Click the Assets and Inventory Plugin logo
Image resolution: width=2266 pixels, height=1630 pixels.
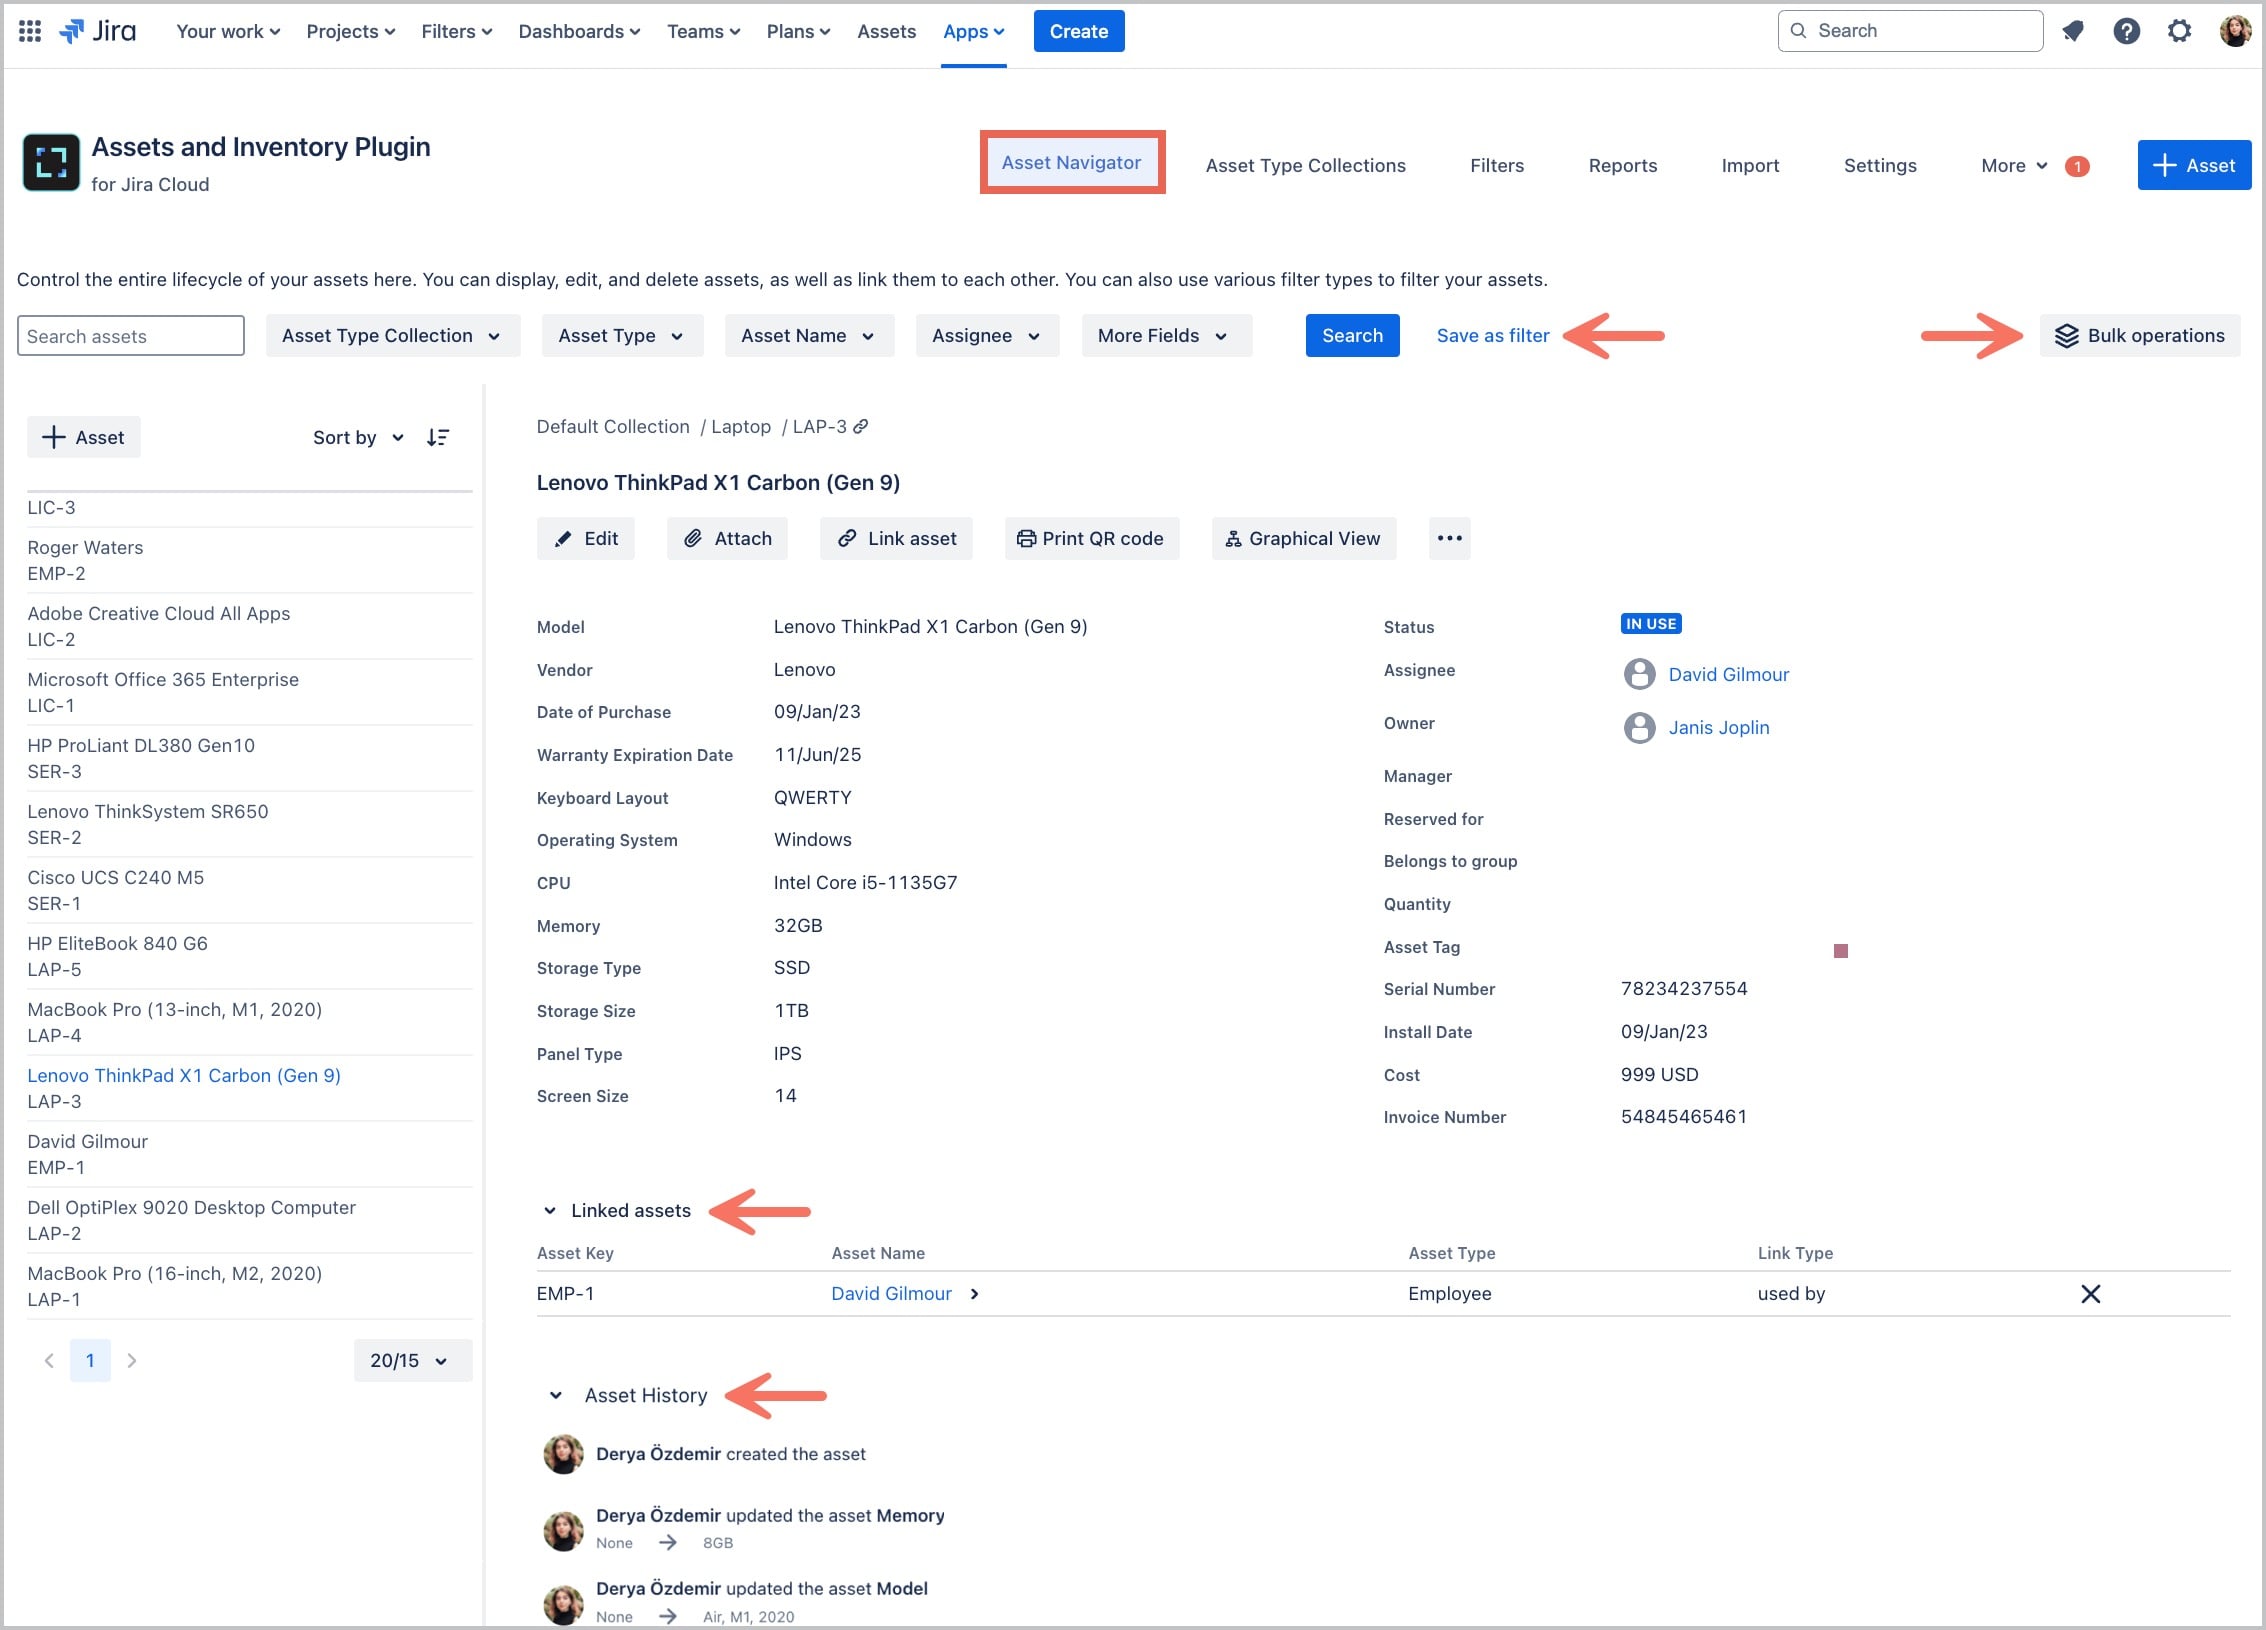pos(51,162)
